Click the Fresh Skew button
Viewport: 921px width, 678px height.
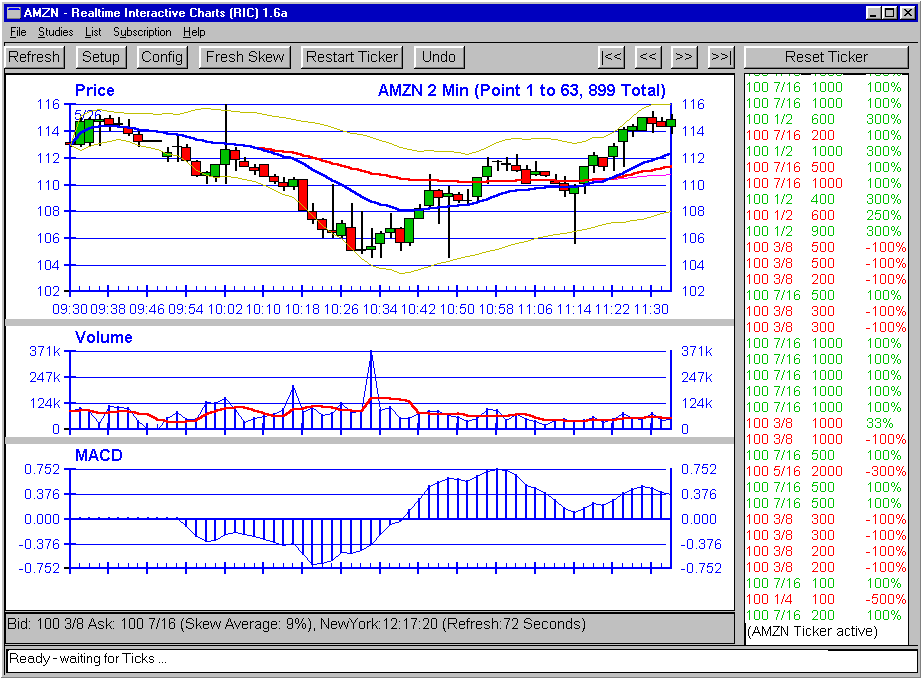click(x=246, y=57)
